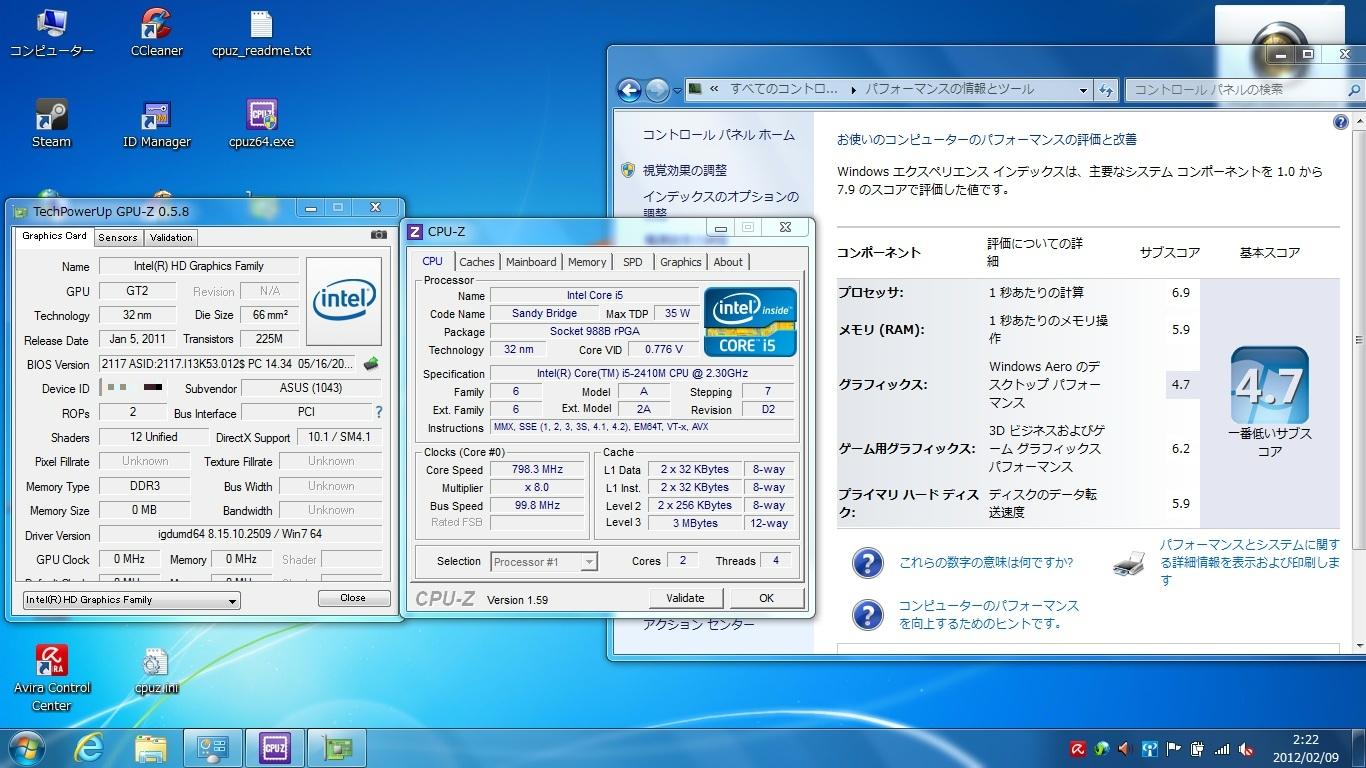Show the Memory tab in CPU-Z
This screenshot has height=768, width=1366.
click(587, 262)
